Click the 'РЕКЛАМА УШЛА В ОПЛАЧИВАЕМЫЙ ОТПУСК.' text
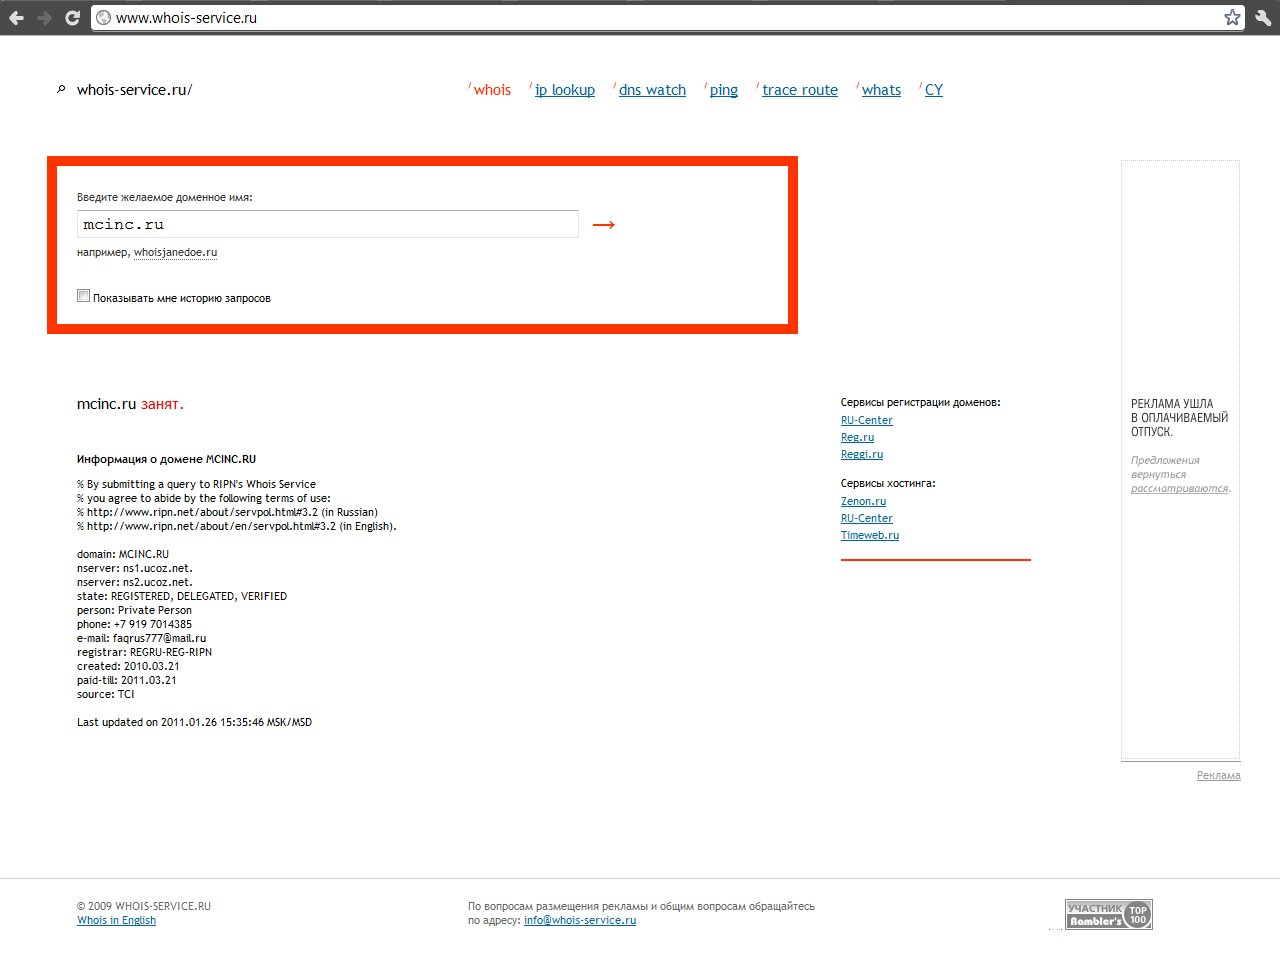Viewport: 1280px width, 957px height. (x=1179, y=418)
